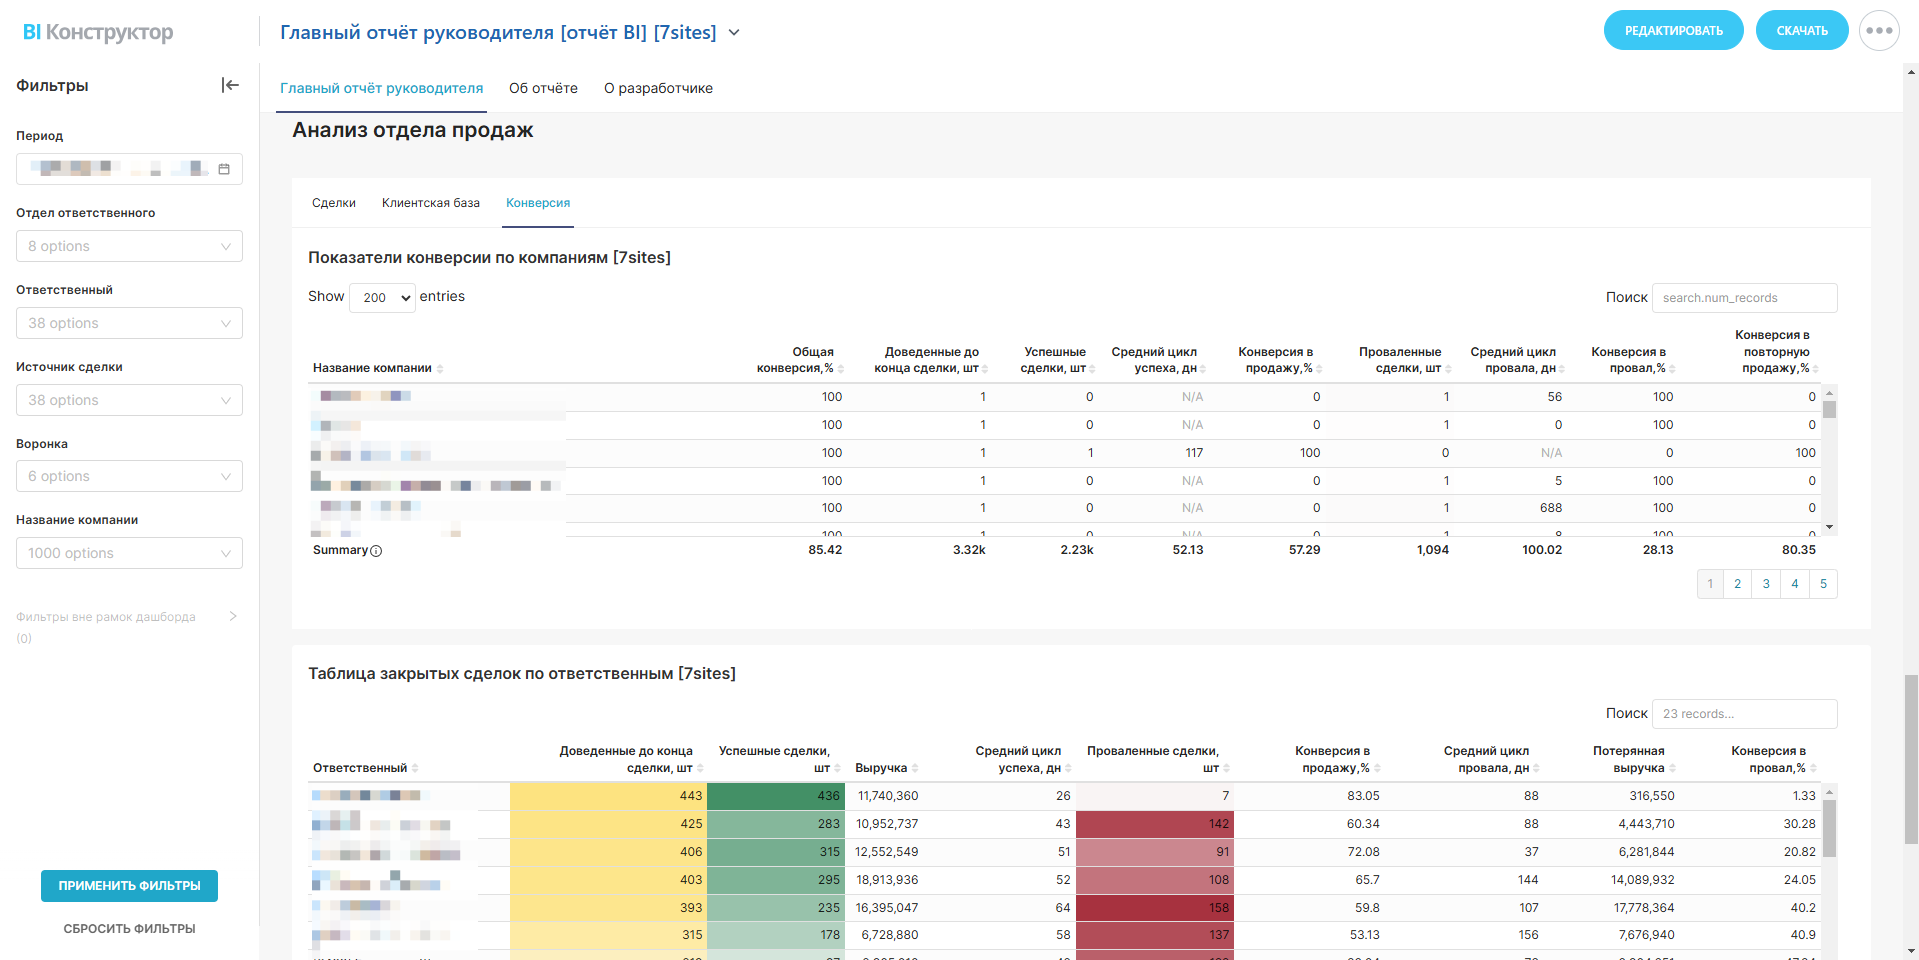Go to page 3 of companies table
This screenshot has height=960, width=1919.
tap(1766, 584)
